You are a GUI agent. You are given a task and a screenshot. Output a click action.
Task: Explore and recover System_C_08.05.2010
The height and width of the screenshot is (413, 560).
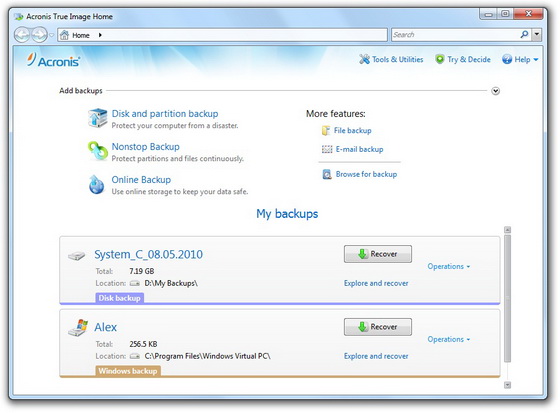[376, 283]
